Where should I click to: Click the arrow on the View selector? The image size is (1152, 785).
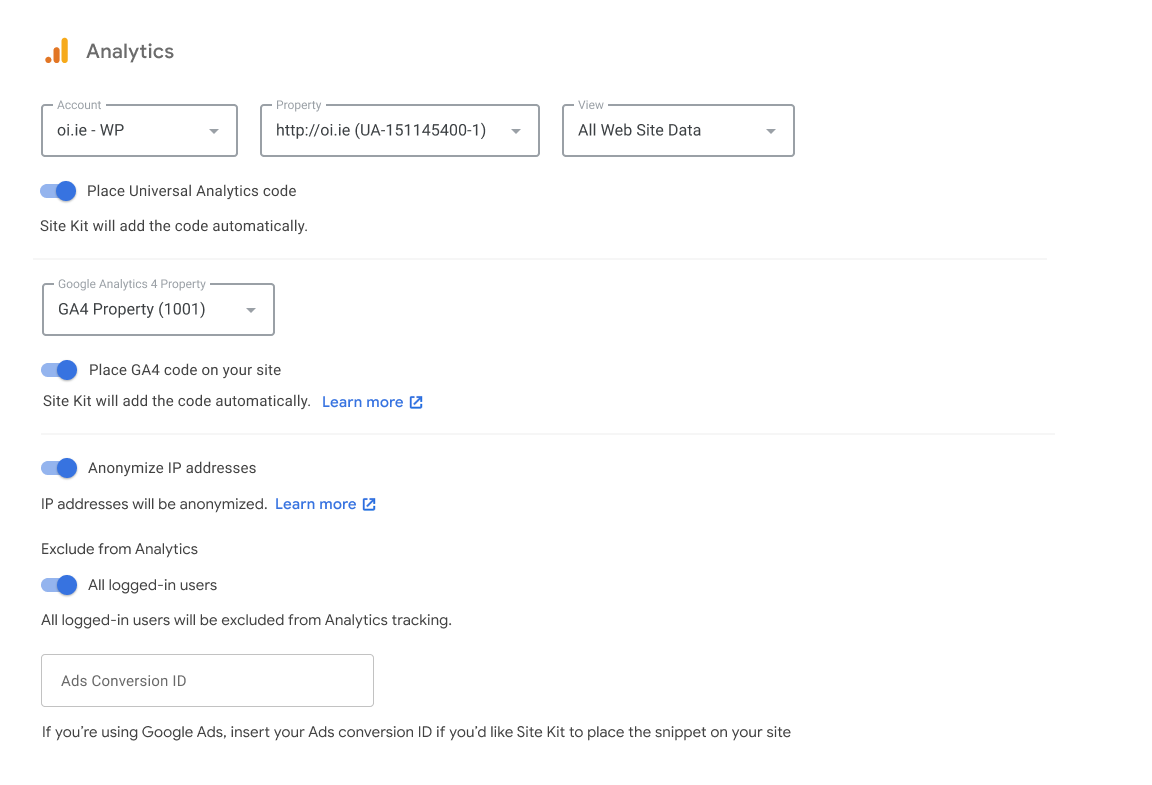[771, 131]
